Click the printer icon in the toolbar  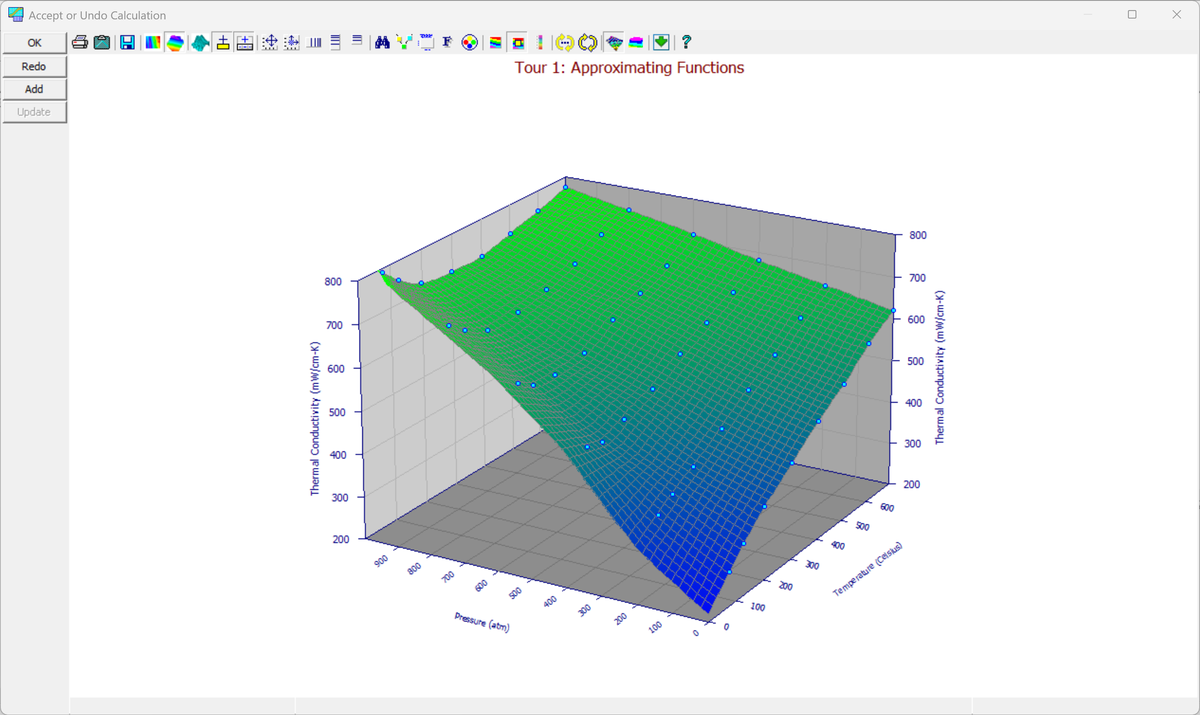(81, 42)
